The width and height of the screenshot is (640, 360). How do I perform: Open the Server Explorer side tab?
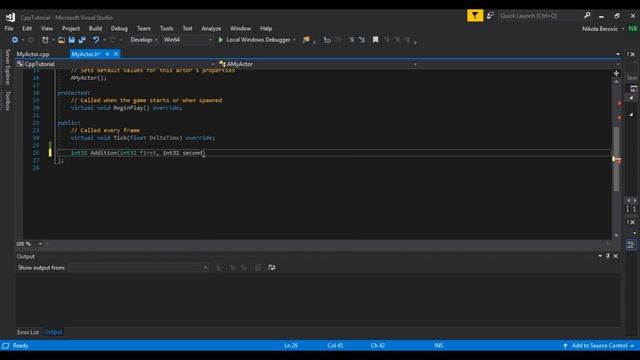coord(7,67)
